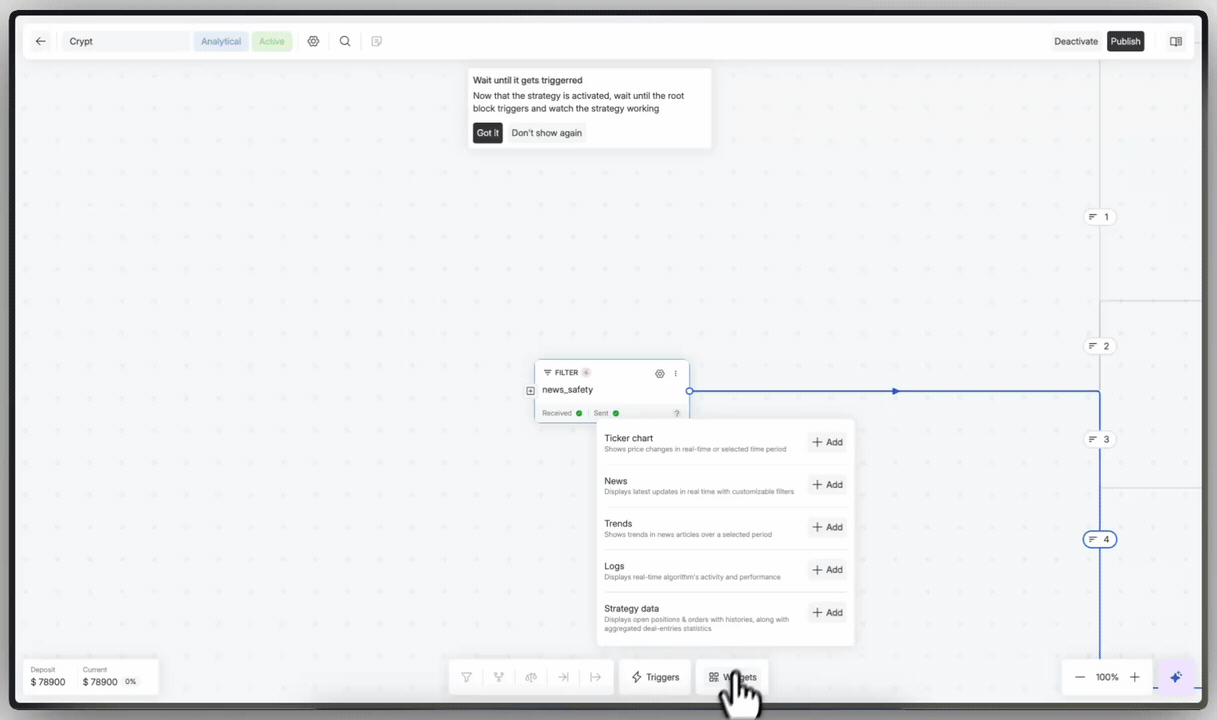Click Got it on the hint popup

487,133
